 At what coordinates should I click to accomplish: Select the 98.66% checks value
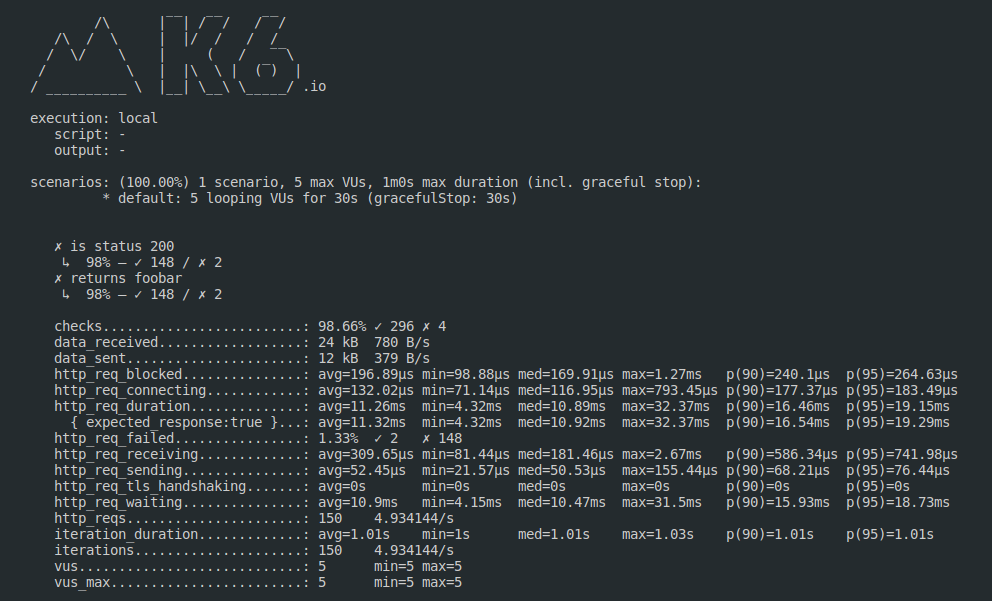(x=342, y=326)
